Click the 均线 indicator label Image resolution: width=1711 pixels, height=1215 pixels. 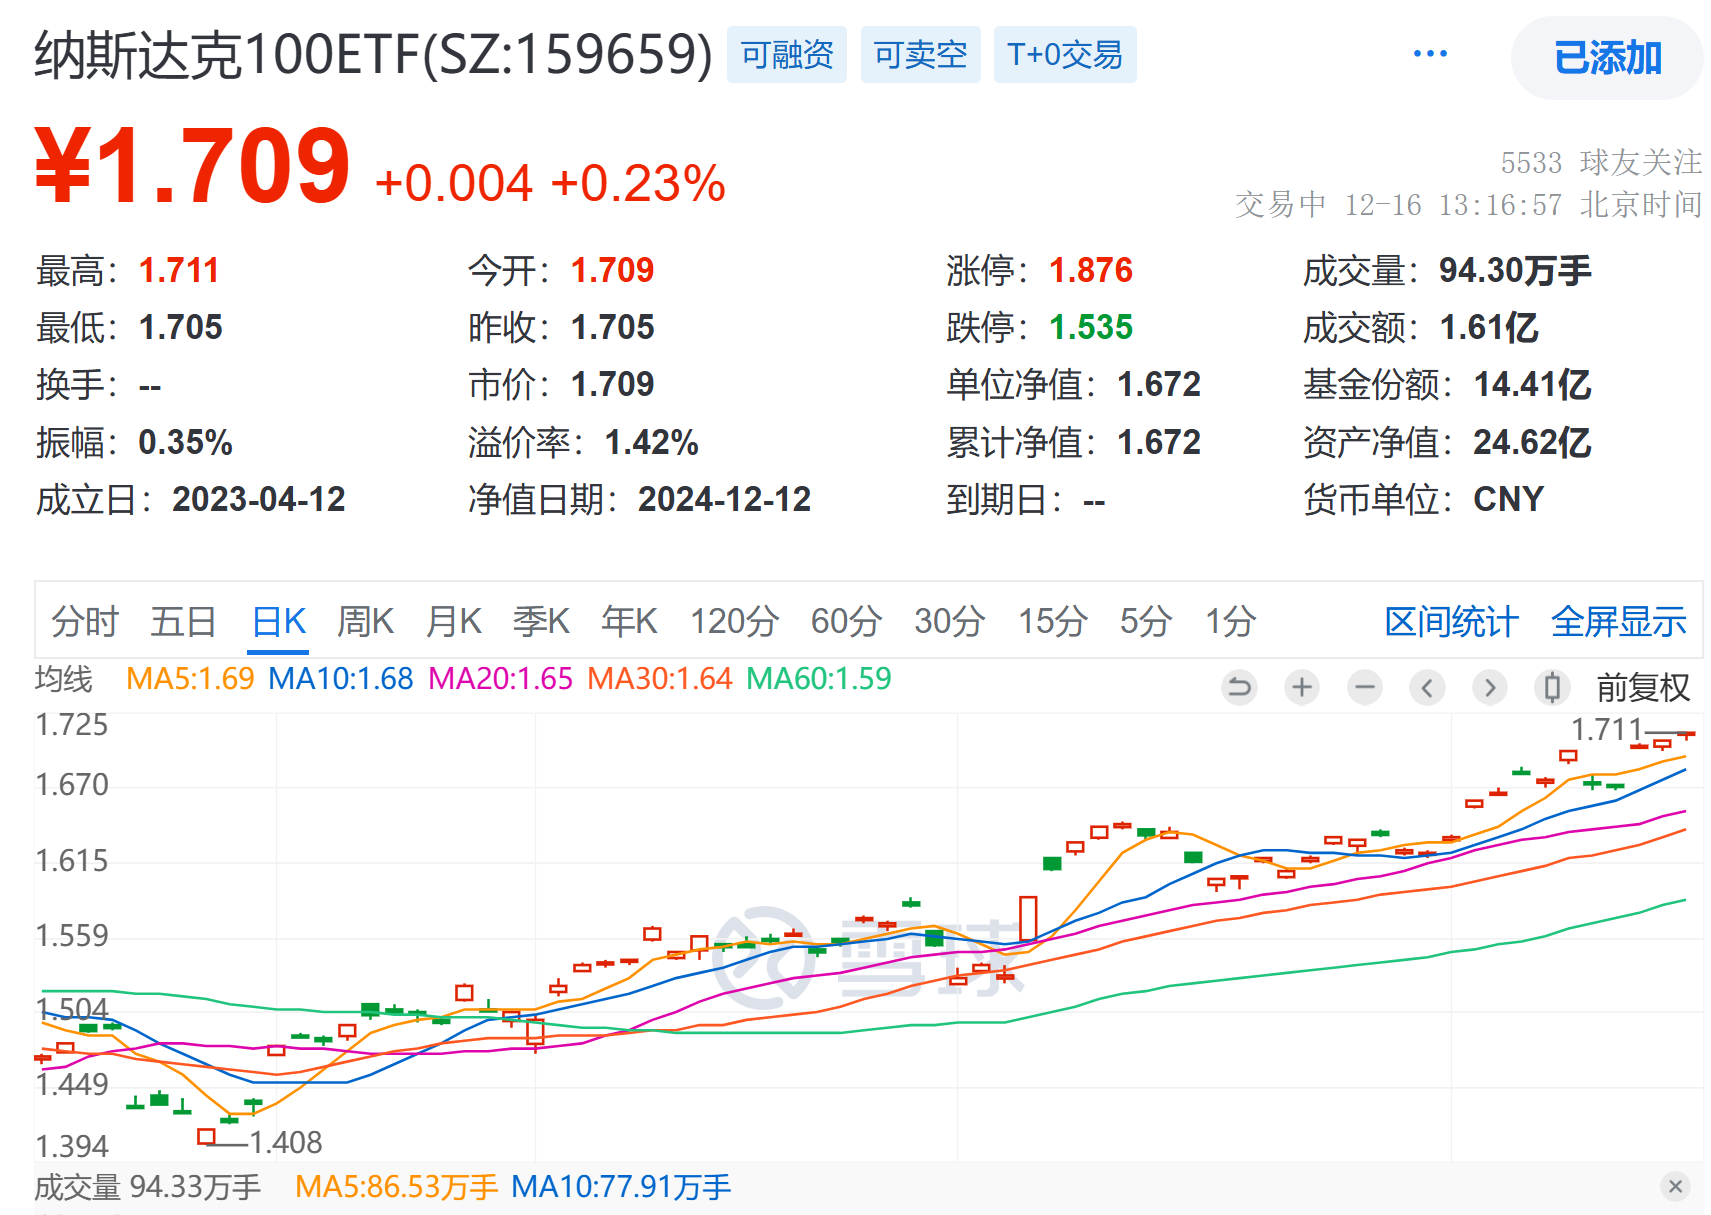click(63, 678)
